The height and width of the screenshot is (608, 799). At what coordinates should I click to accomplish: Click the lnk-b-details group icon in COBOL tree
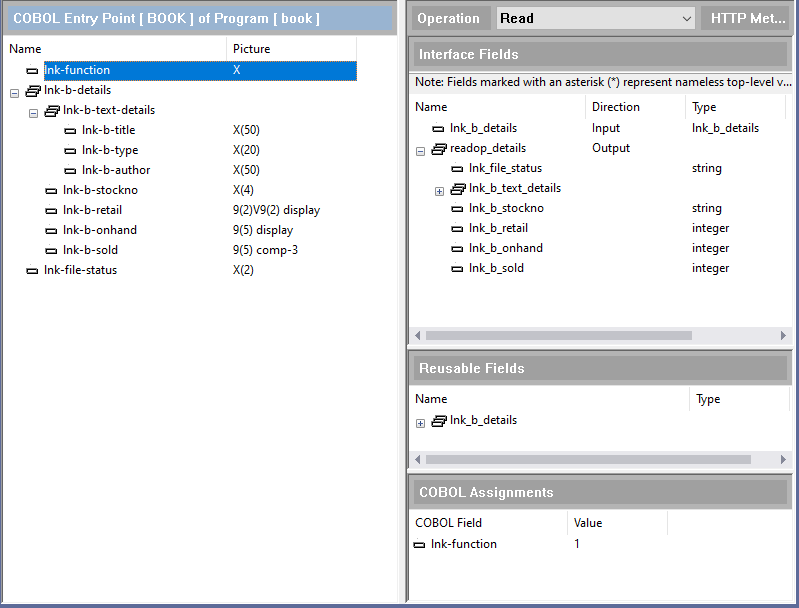(32, 91)
